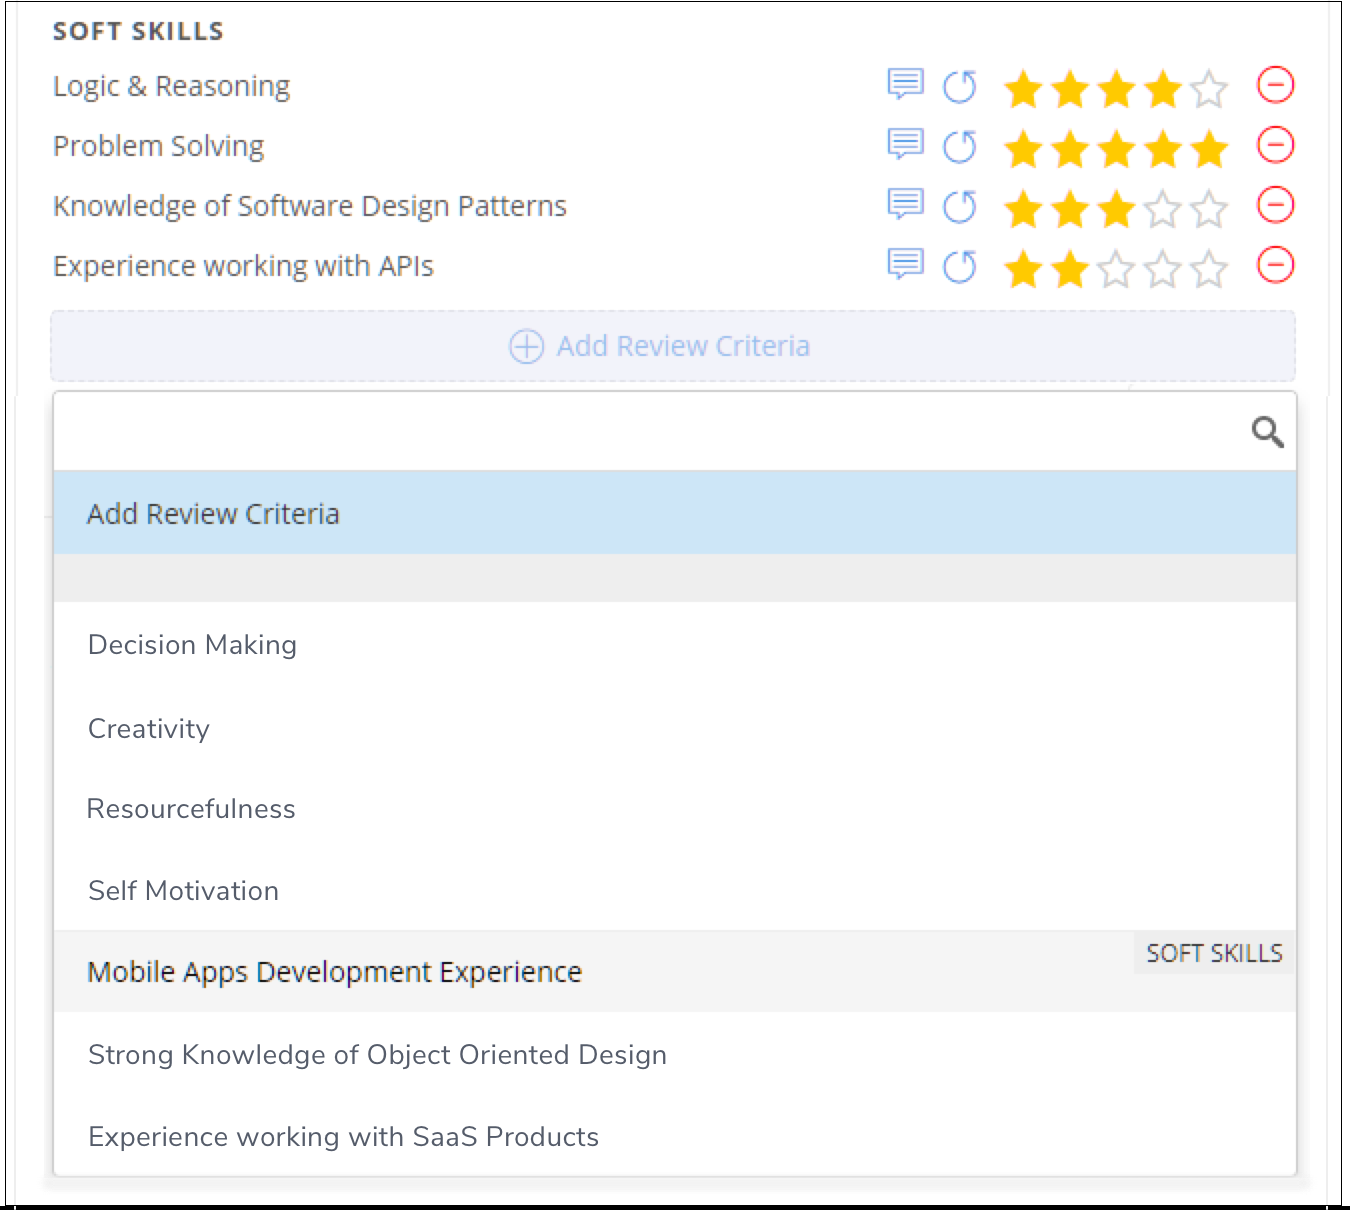1350x1210 pixels.
Task: Remove Experience working with APIs criteria
Action: click(1275, 266)
